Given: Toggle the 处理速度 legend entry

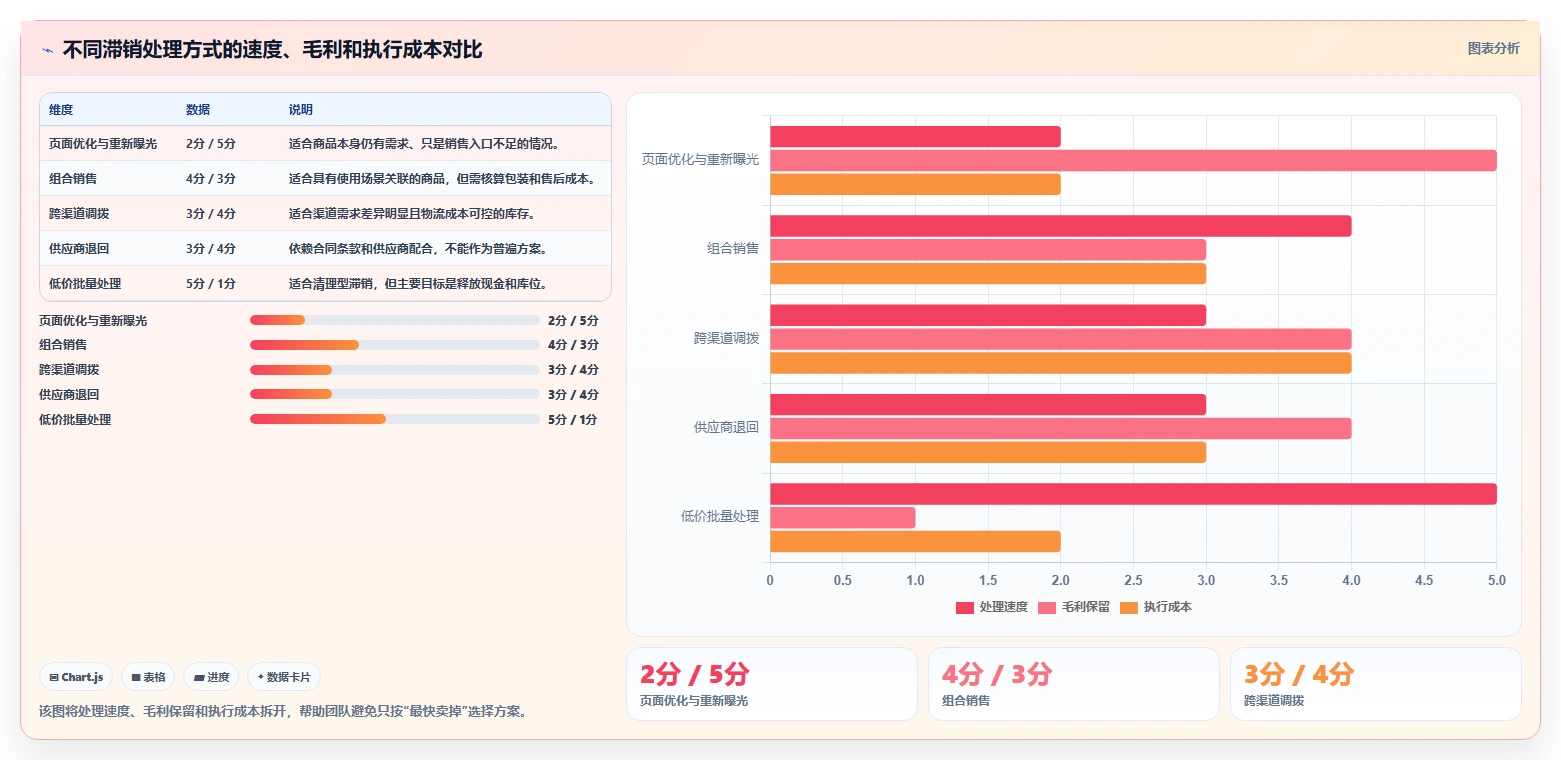Looking at the screenshot, I should tap(992, 607).
